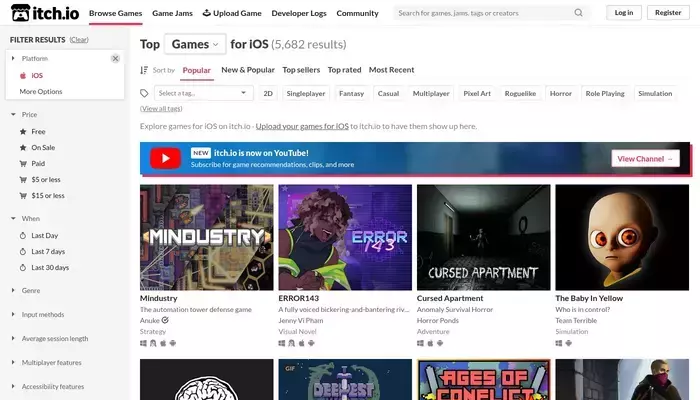700x400 pixels.
Task: Click the Linux icon under Mindustry
Action: tap(153, 343)
